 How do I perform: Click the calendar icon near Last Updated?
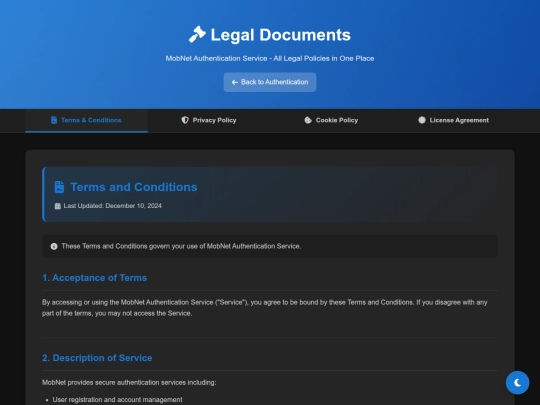tap(58, 206)
